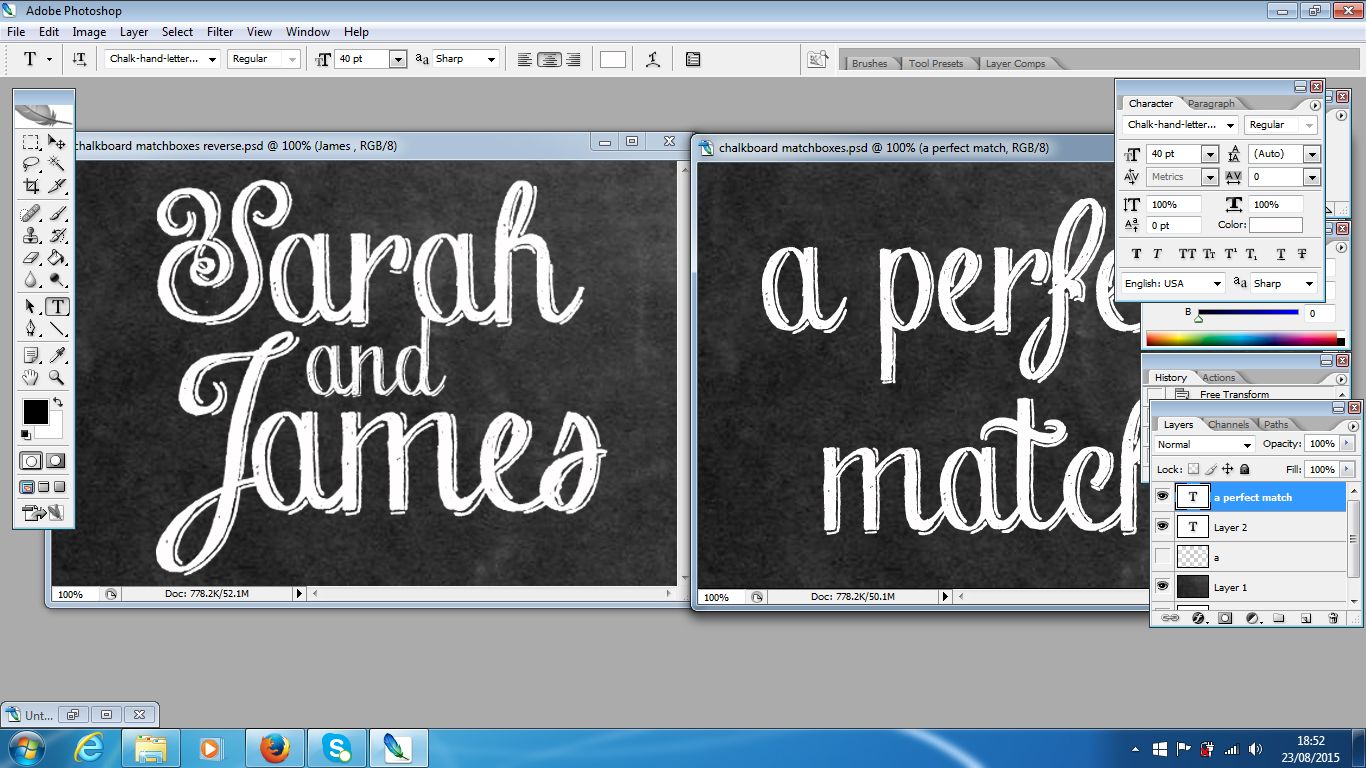Add layer style fx icon
The height and width of the screenshot is (768, 1366).
1198,618
